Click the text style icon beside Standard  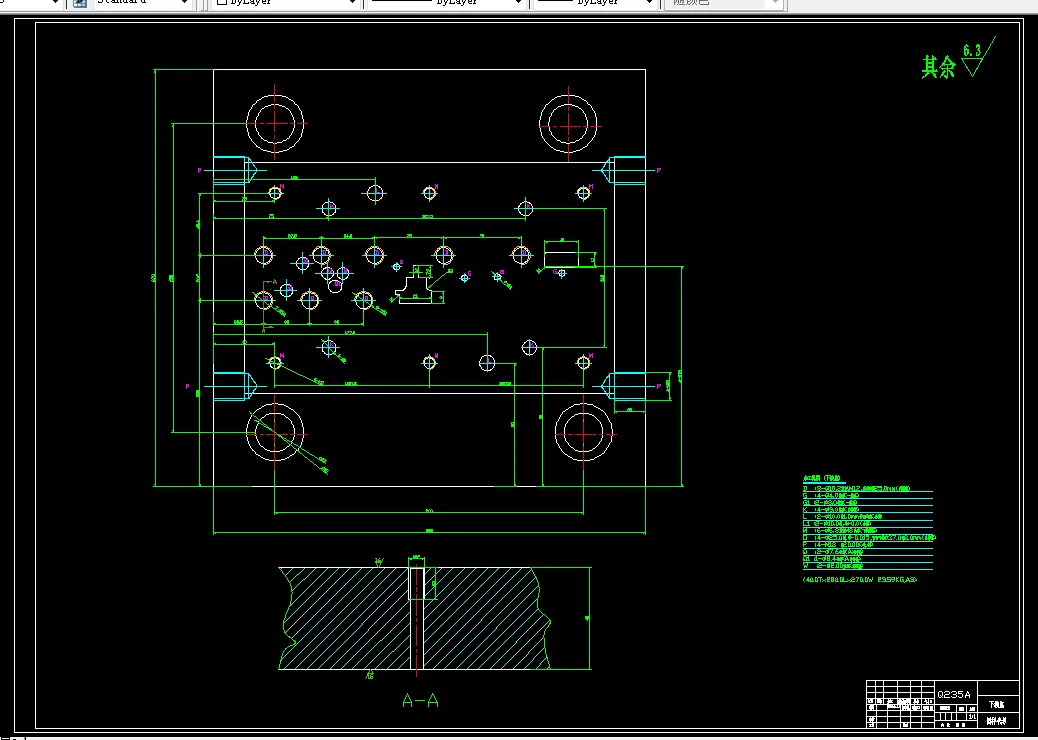click(x=80, y=3)
